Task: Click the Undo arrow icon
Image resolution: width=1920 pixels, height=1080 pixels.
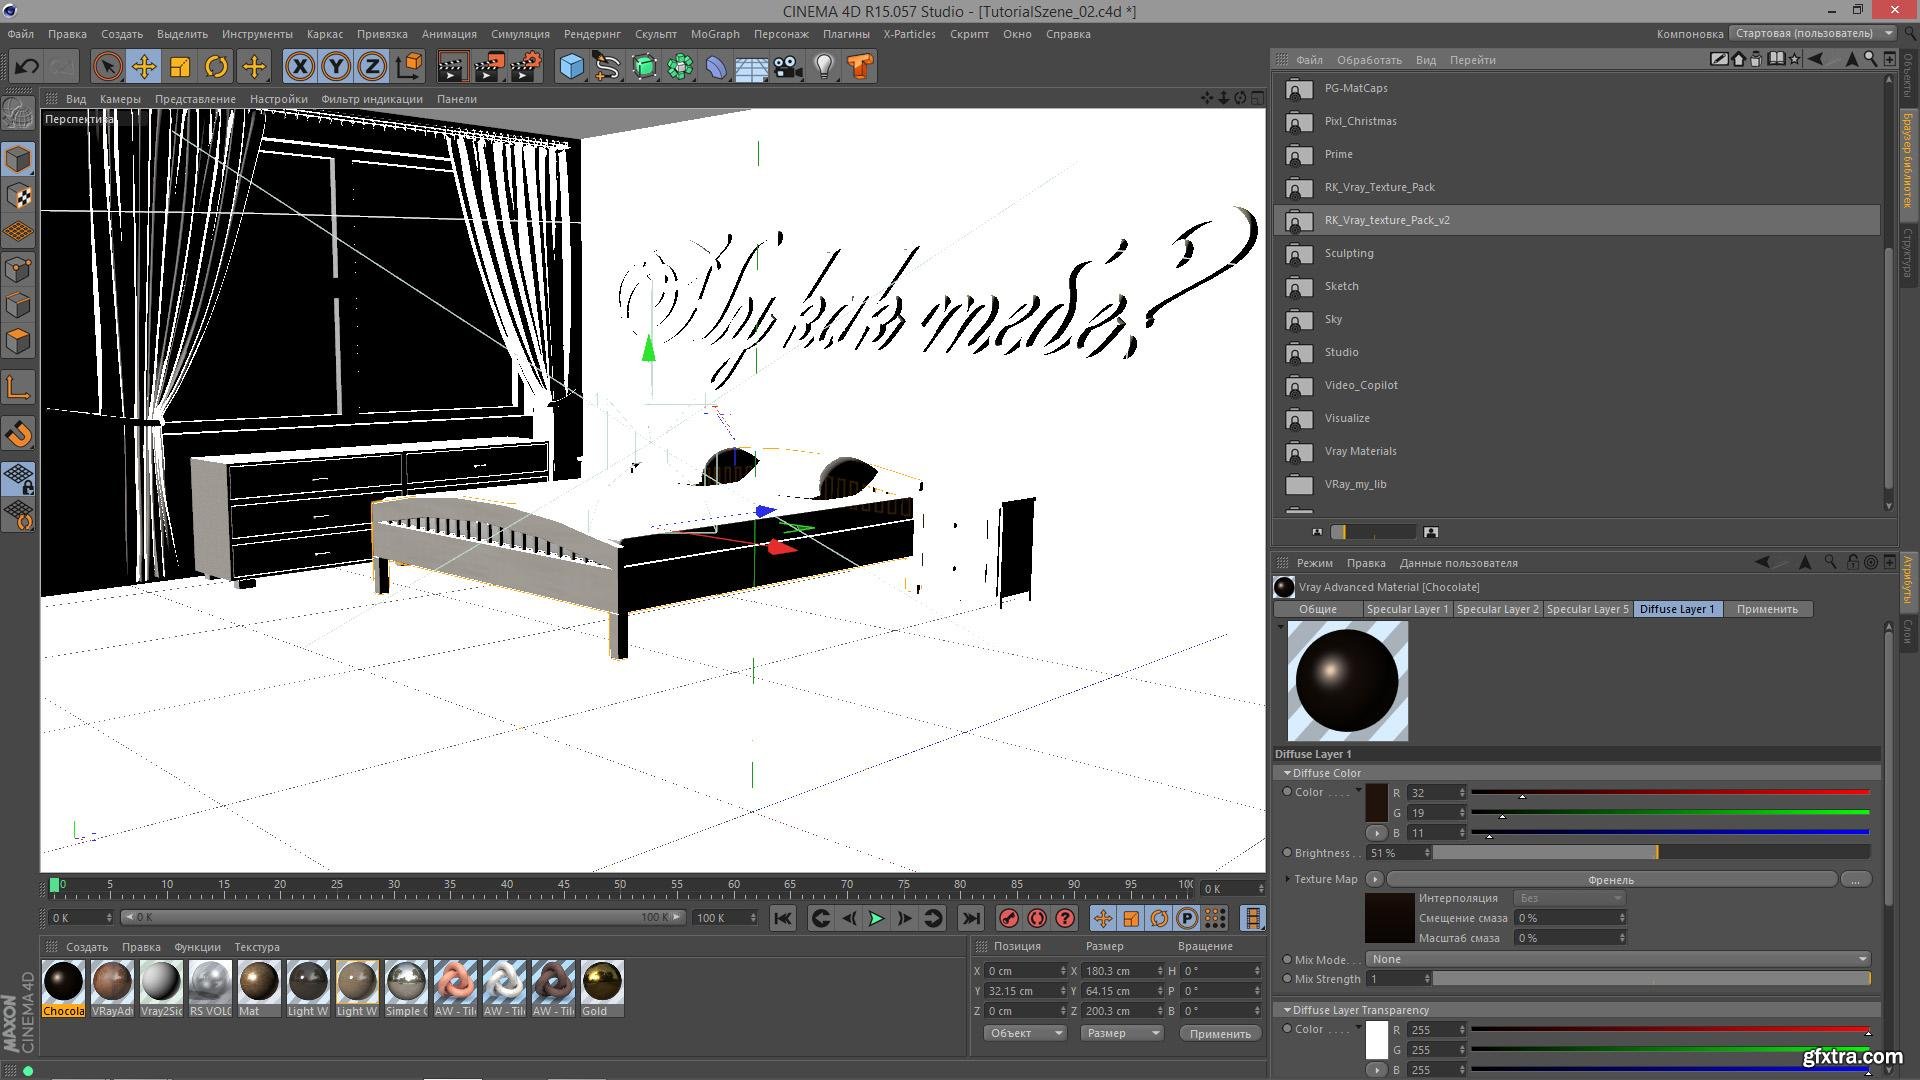Action: (27, 67)
